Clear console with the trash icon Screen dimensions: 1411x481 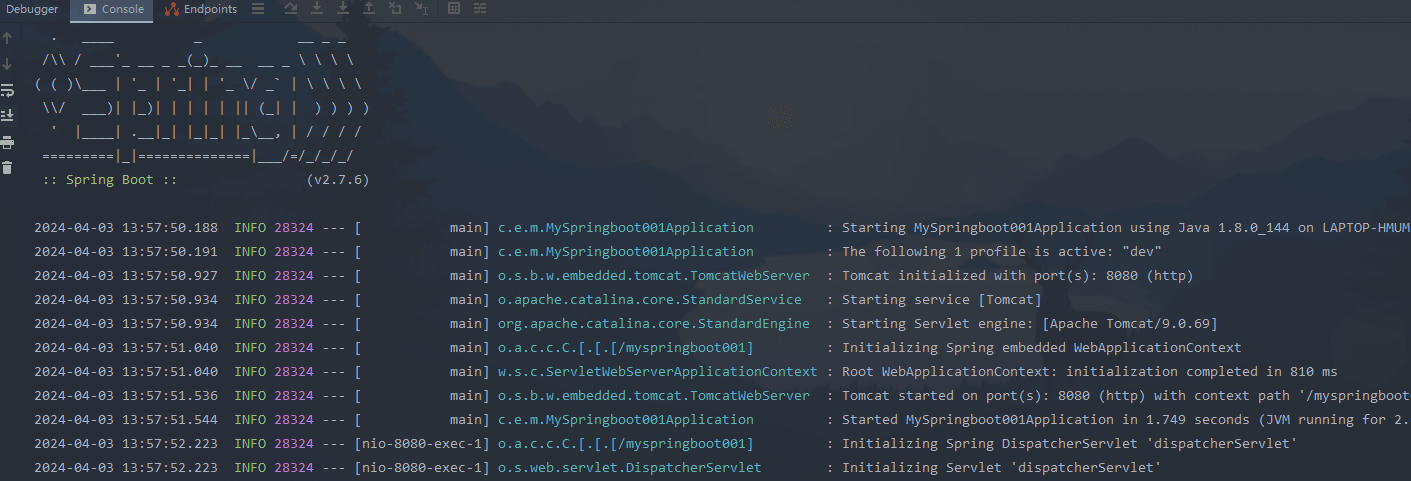[x=7, y=168]
